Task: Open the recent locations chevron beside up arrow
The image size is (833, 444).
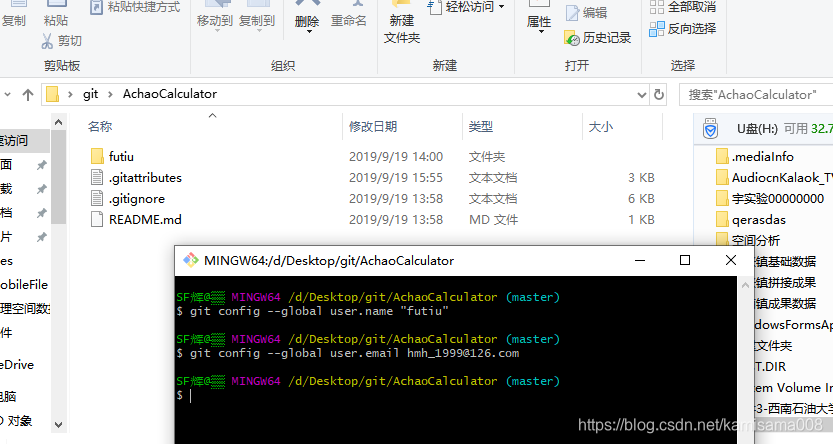Action: point(7,95)
